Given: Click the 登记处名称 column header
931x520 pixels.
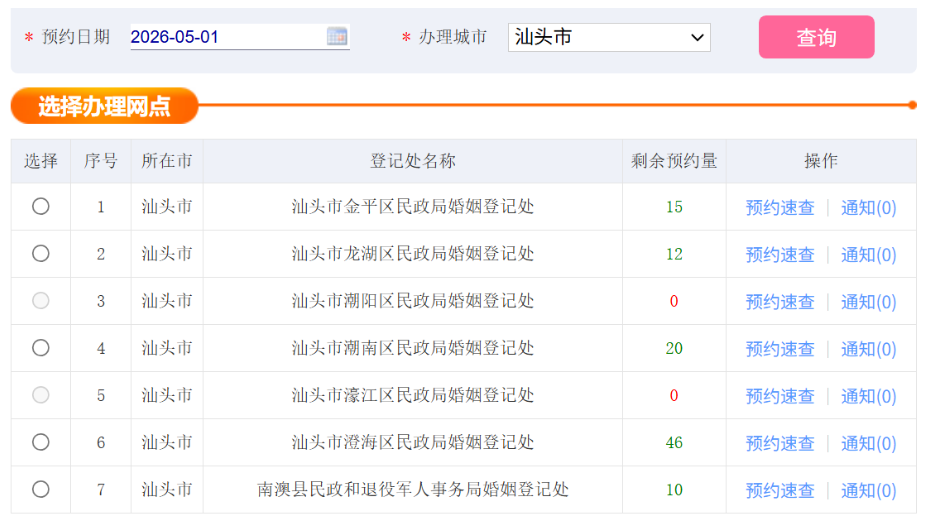Looking at the screenshot, I should tap(413, 161).
